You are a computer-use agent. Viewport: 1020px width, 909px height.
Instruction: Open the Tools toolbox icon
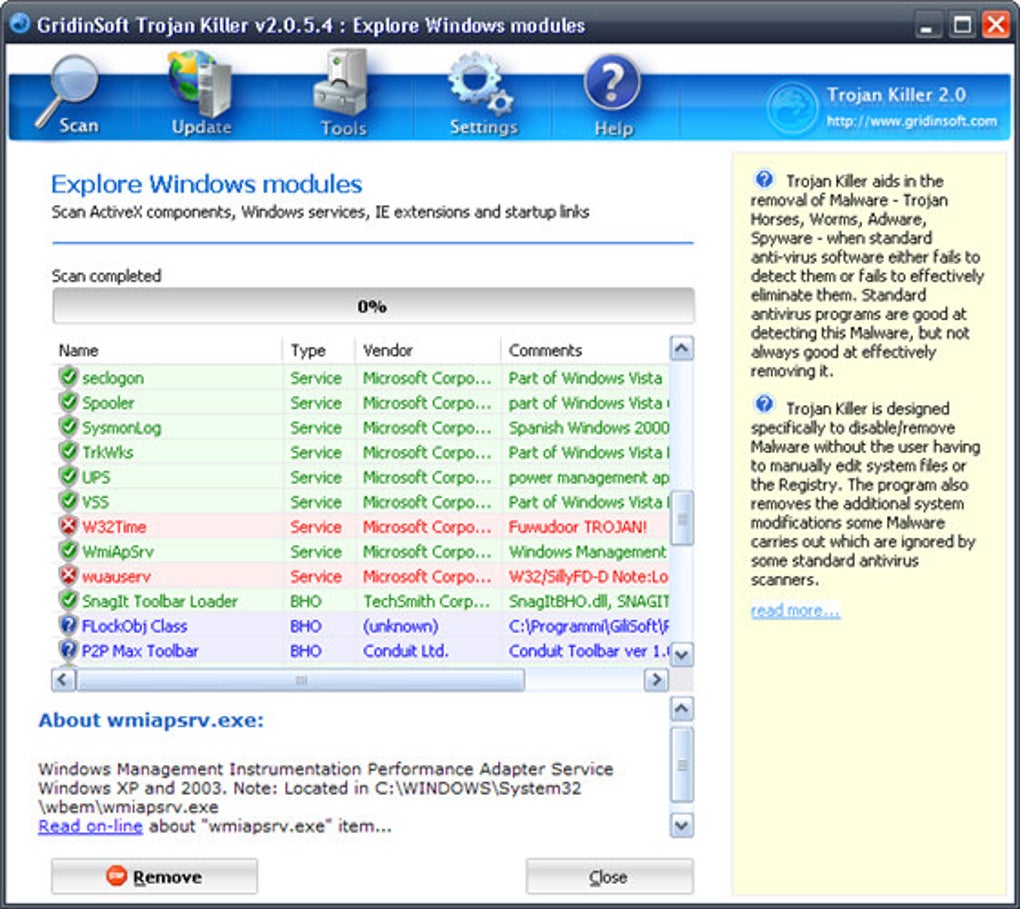343,93
